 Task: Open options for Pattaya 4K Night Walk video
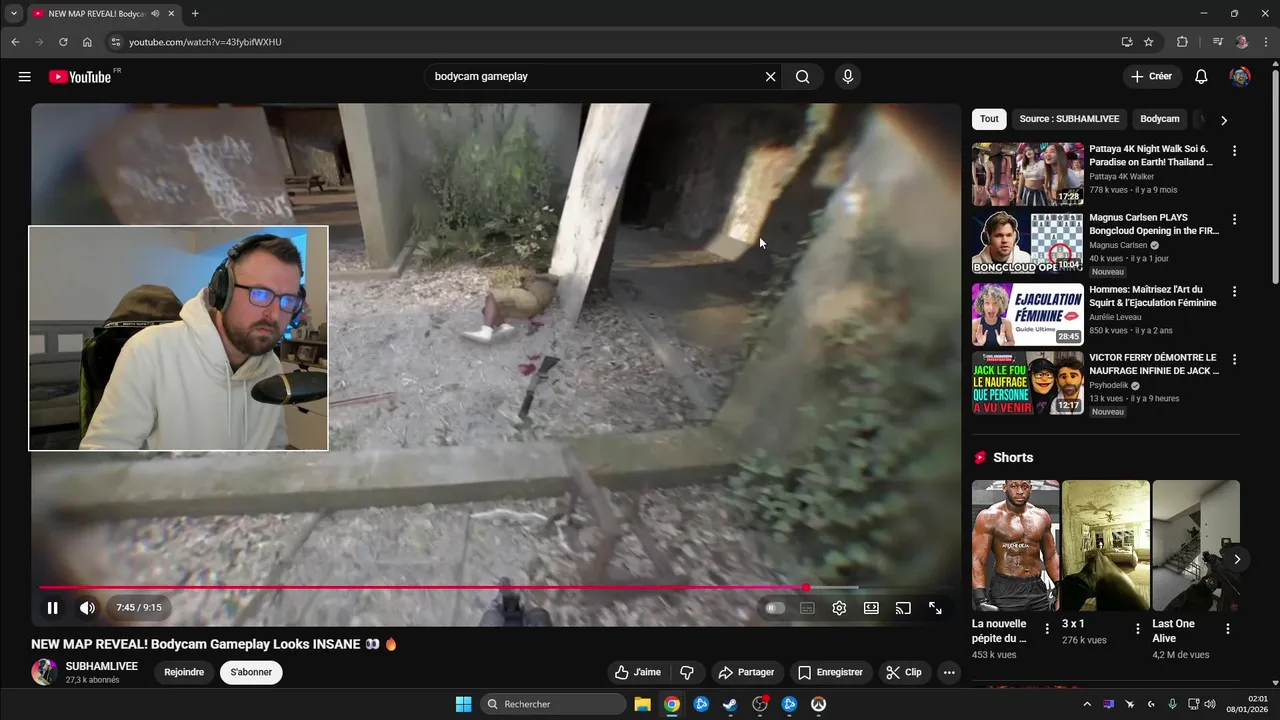[1234, 151]
